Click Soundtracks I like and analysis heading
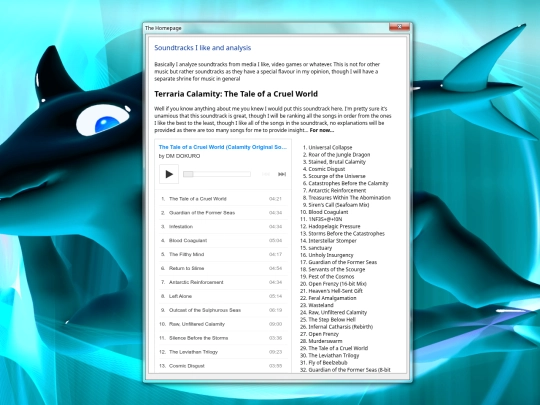Image resolution: width=540 pixels, height=405 pixels. pyautogui.click(x=202, y=48)
